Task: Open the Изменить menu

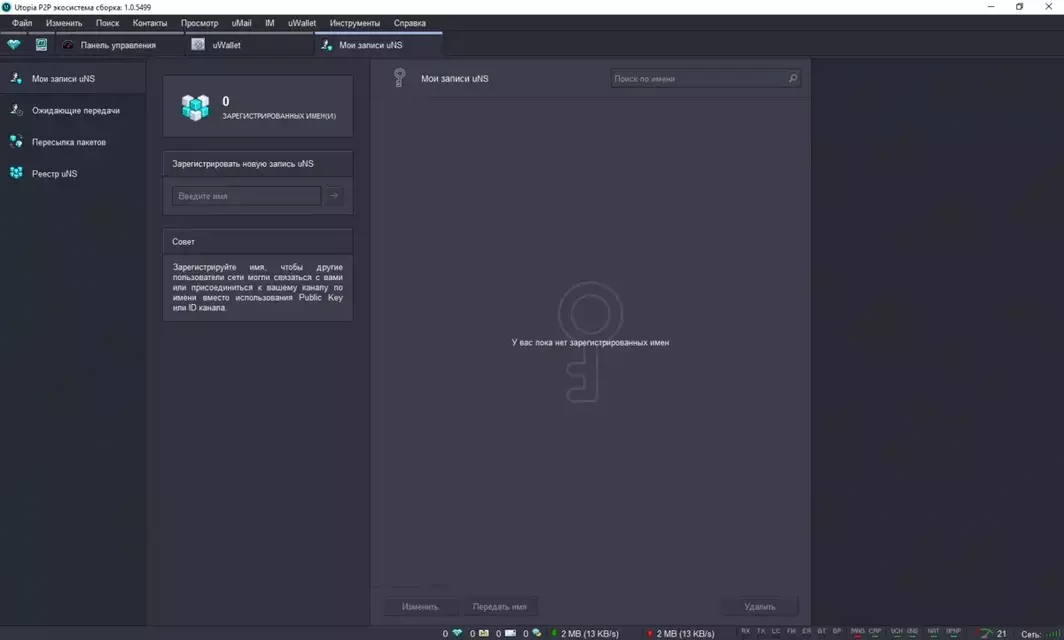Action: [x=64, y=23]
